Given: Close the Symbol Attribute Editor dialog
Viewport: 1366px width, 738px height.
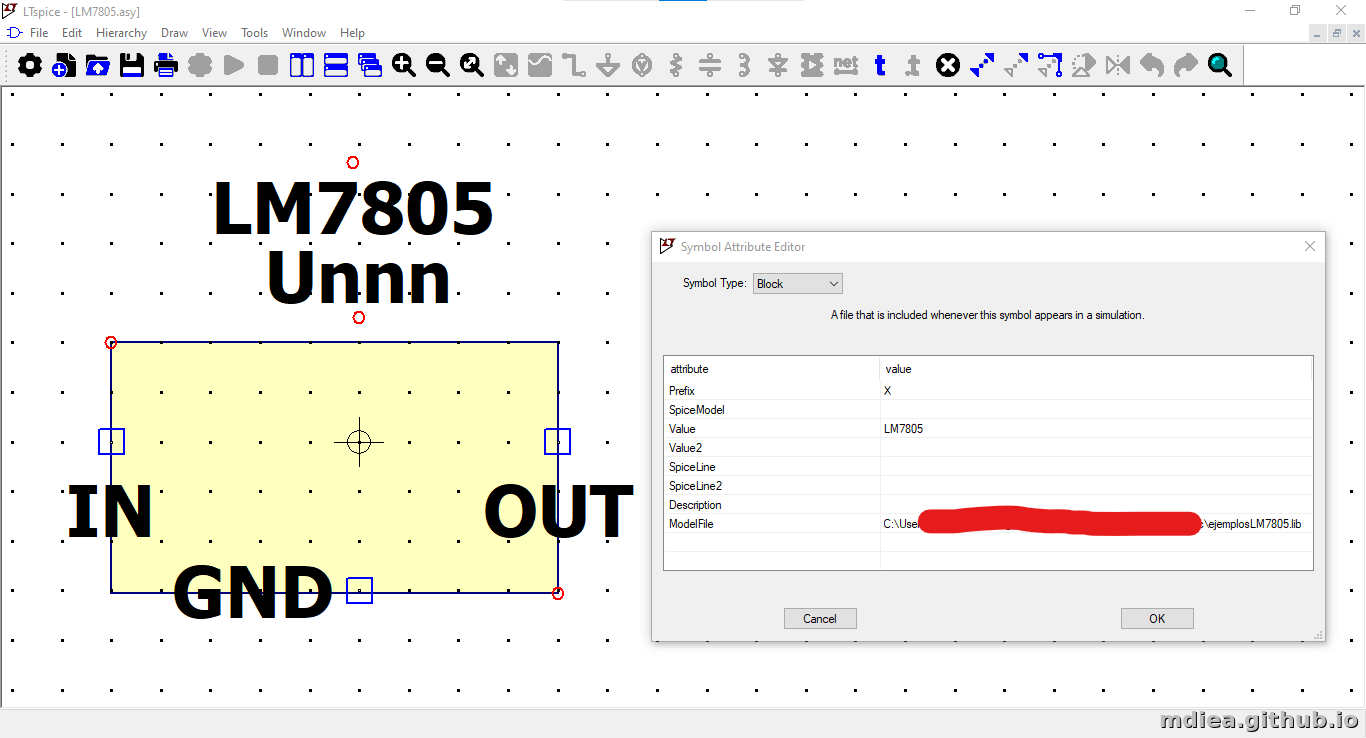Looking at the screenshot, I should [1310, 246].
